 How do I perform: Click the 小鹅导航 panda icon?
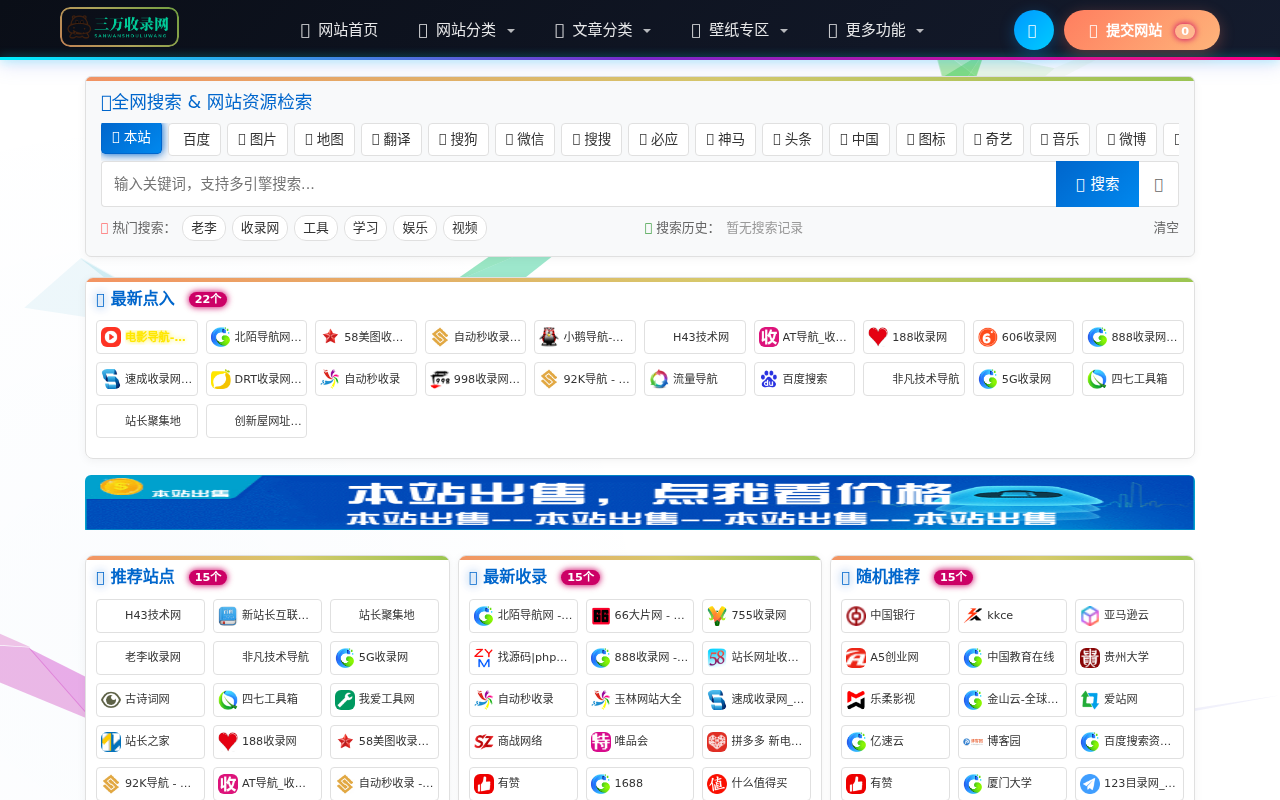(549, 337)
